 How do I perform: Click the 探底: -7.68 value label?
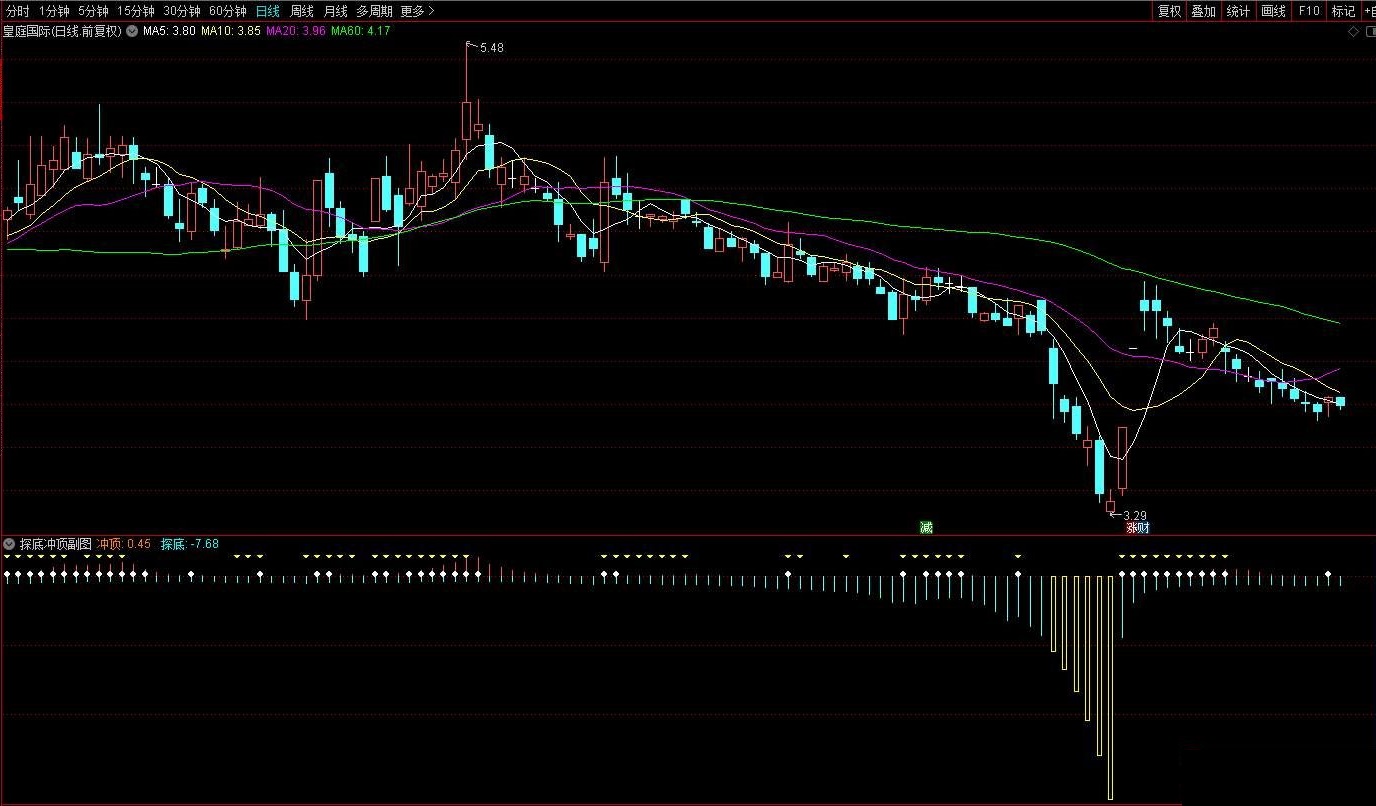(190, 544)
